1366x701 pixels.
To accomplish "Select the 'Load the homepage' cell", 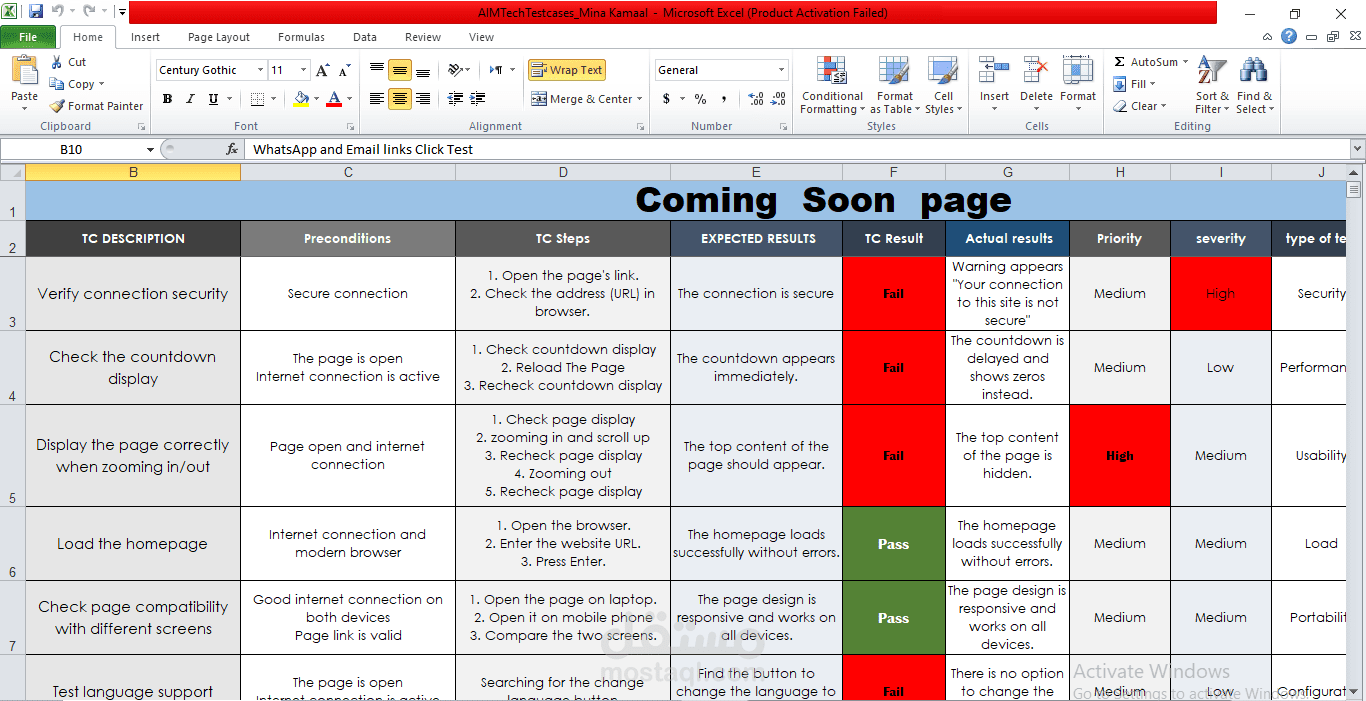I will [133, 544].
